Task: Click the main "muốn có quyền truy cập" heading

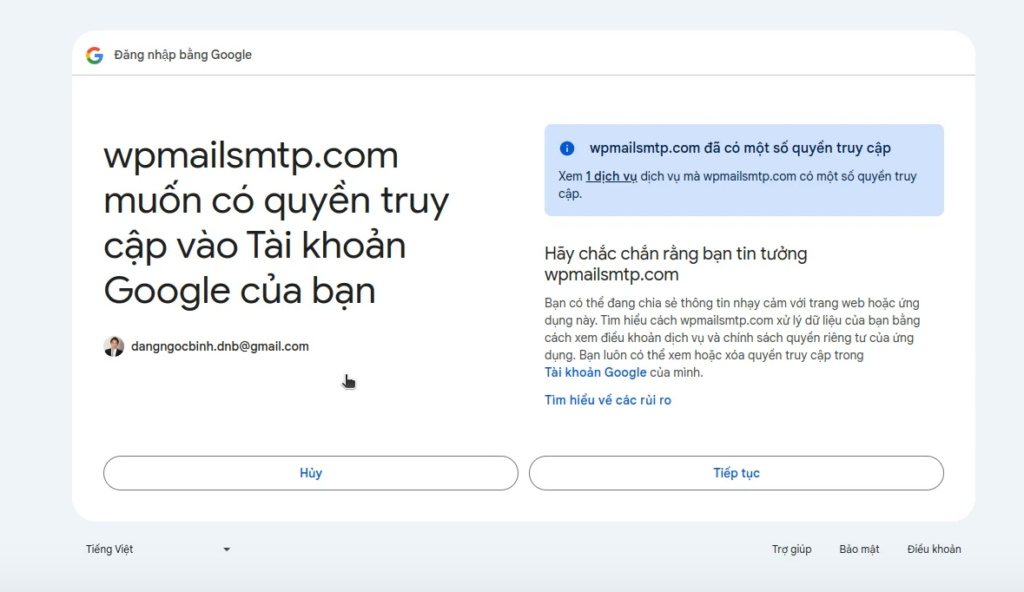Action: [275, 223]
